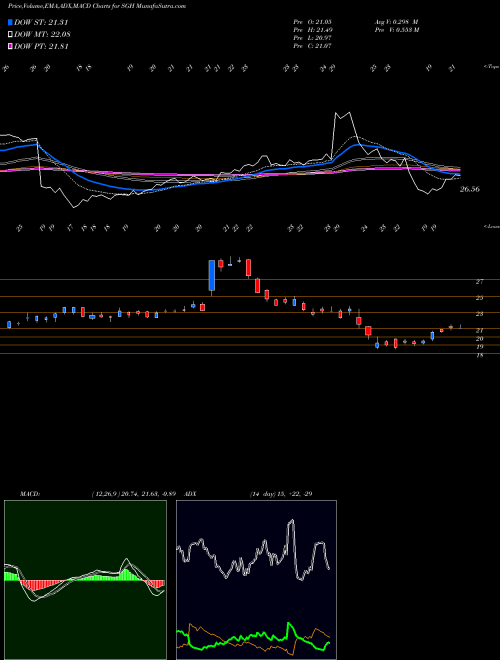Click the white DOW MT legend swatch
The width and height of the screenshot is (500, 660).
pos(11,34)
